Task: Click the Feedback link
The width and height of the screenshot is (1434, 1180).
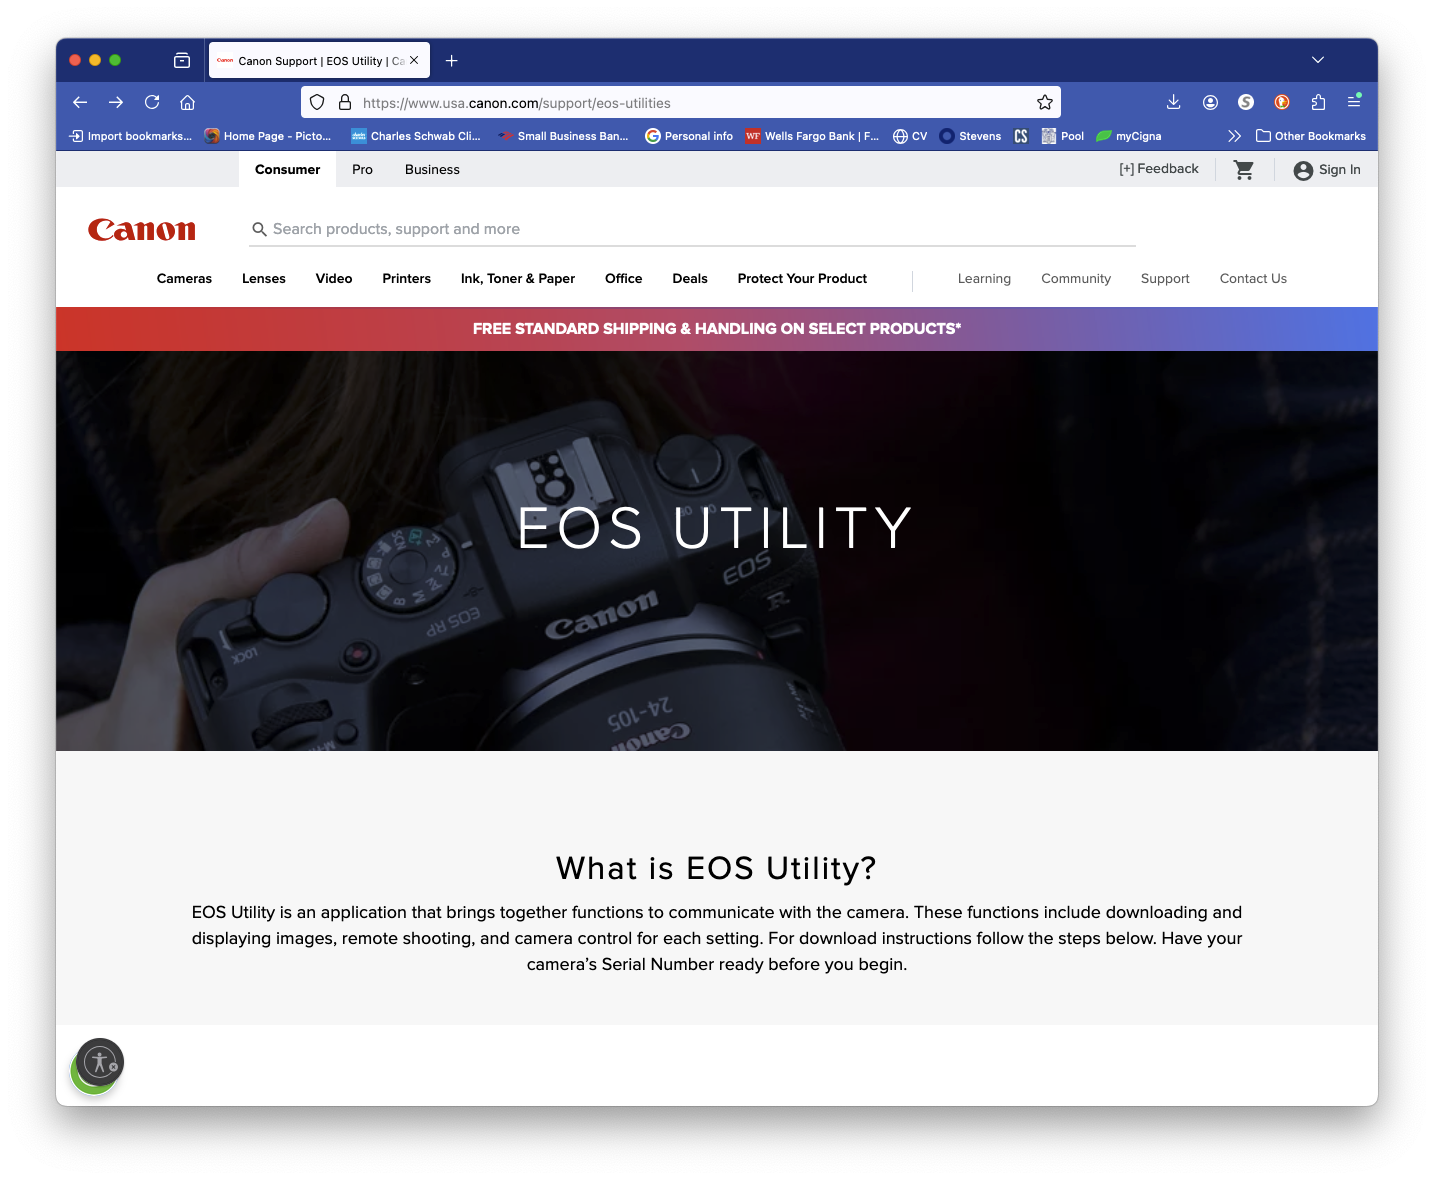Action: 1158,169
